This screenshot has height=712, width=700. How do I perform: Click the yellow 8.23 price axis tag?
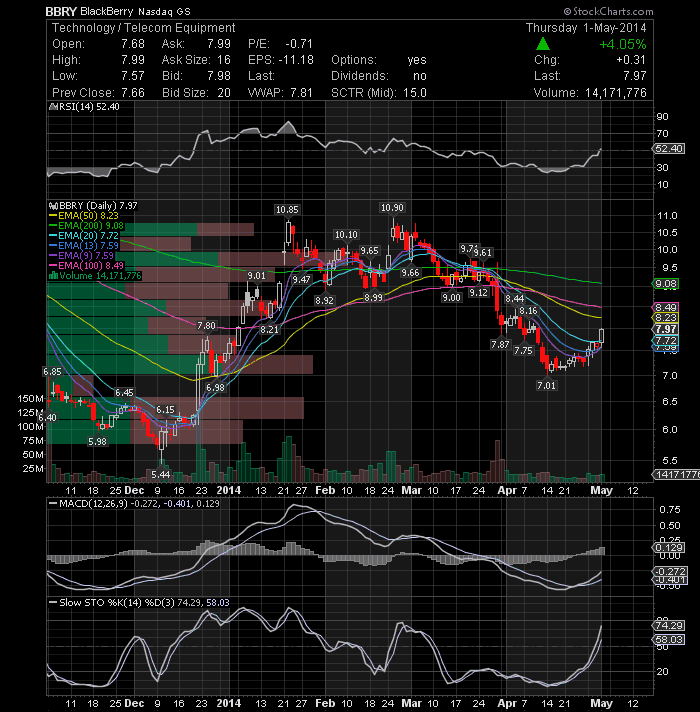coord(665,317)
